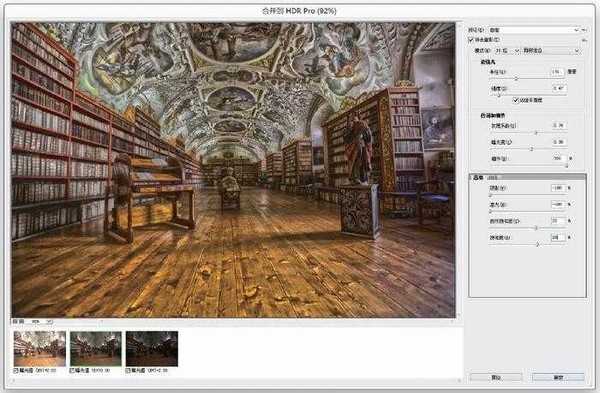Uncheck the darkest exposure thumbnail checkbox
Screen dimensions: 600x393
(128, 371)
